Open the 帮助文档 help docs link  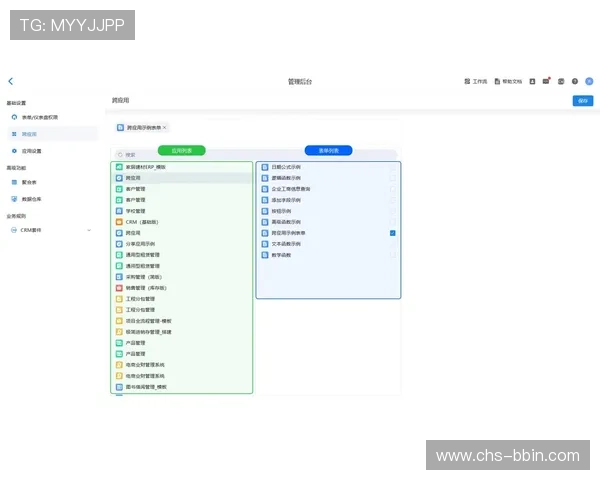click(x=508, y=81)
